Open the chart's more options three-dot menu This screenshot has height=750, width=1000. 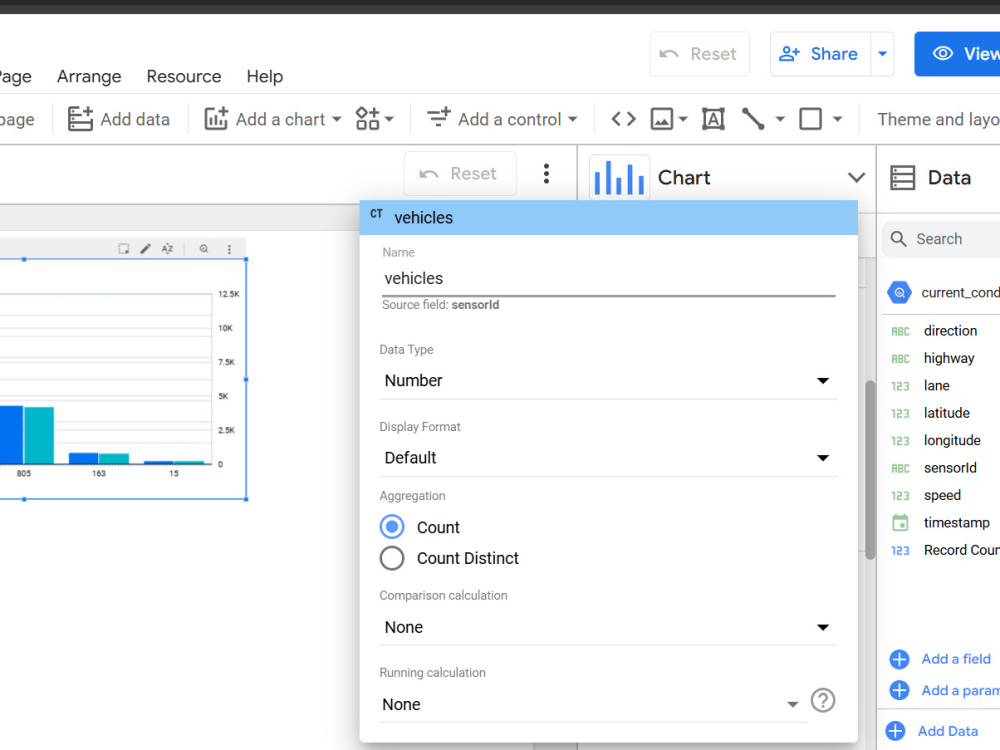tap(229, 248)
